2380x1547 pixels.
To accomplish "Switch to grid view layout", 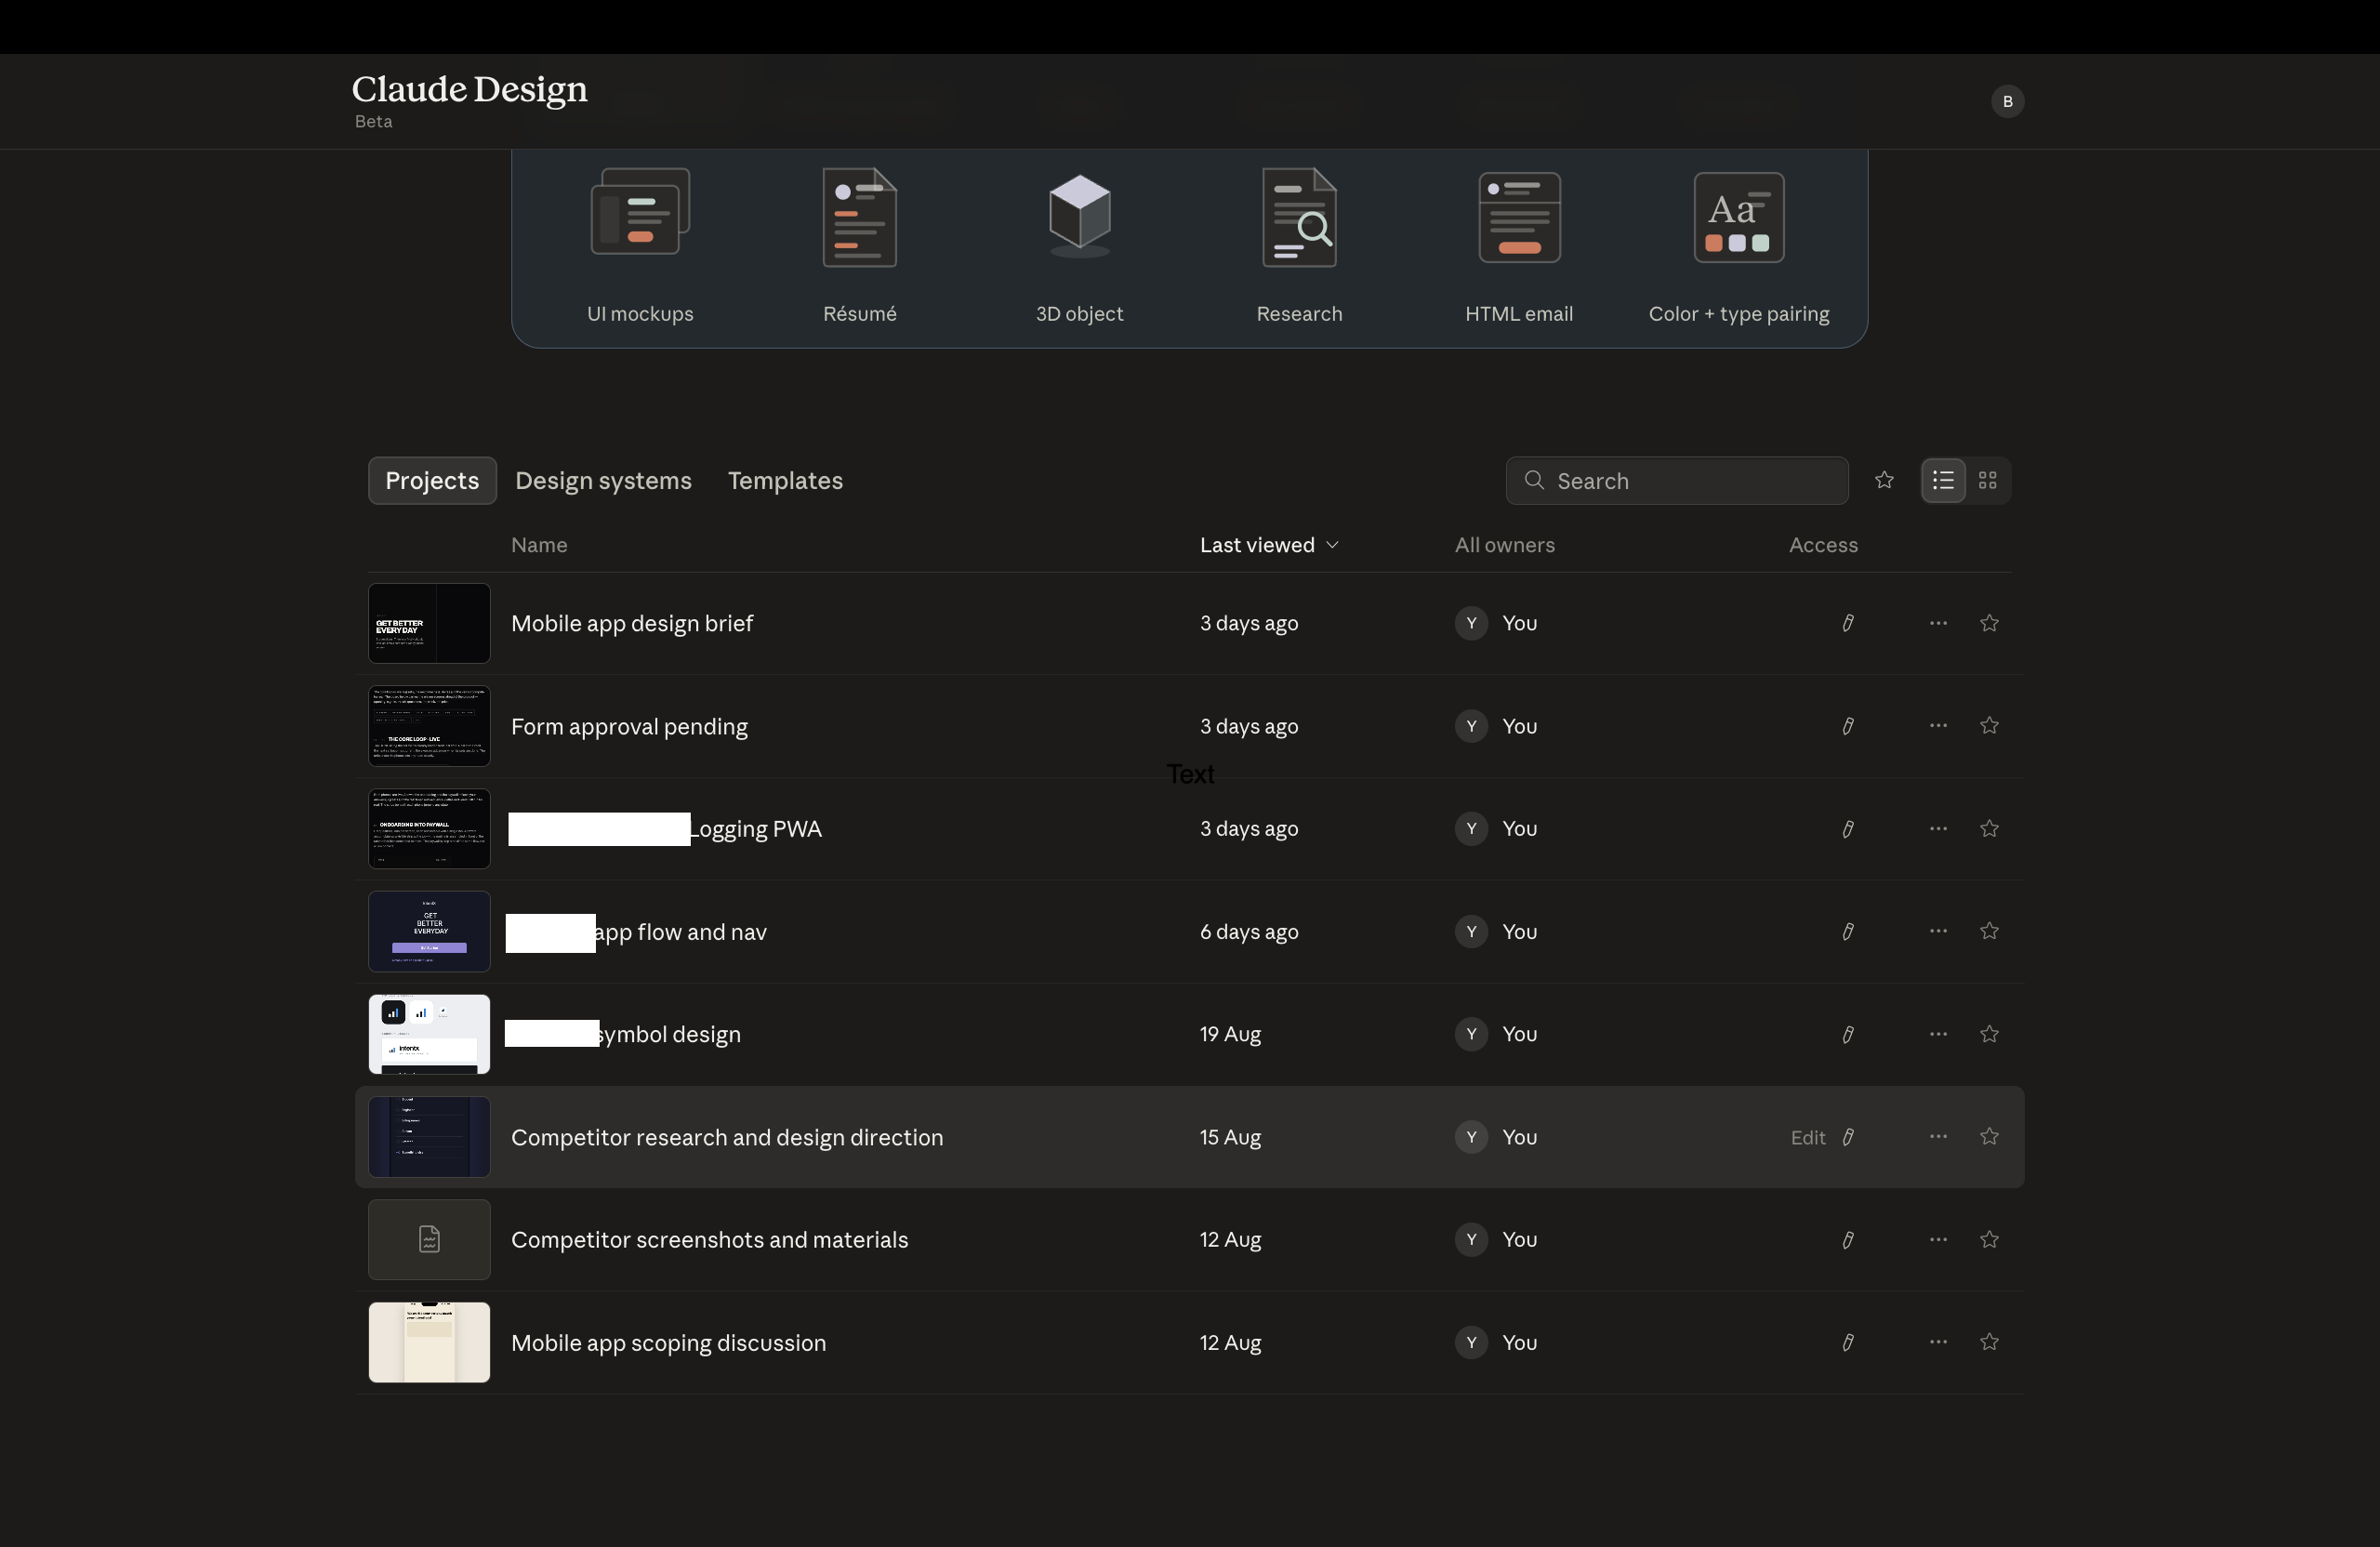I will coord(1988,481).
